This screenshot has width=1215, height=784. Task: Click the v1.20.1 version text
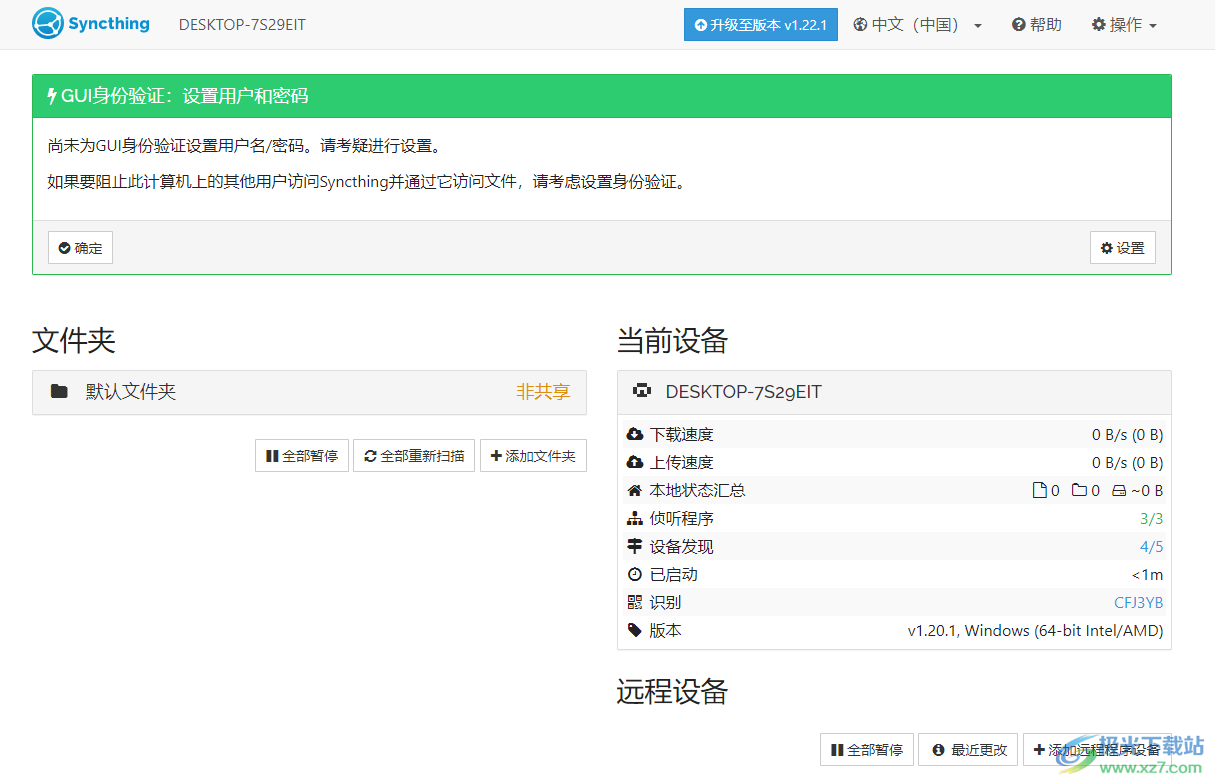tap(1035, 631)
